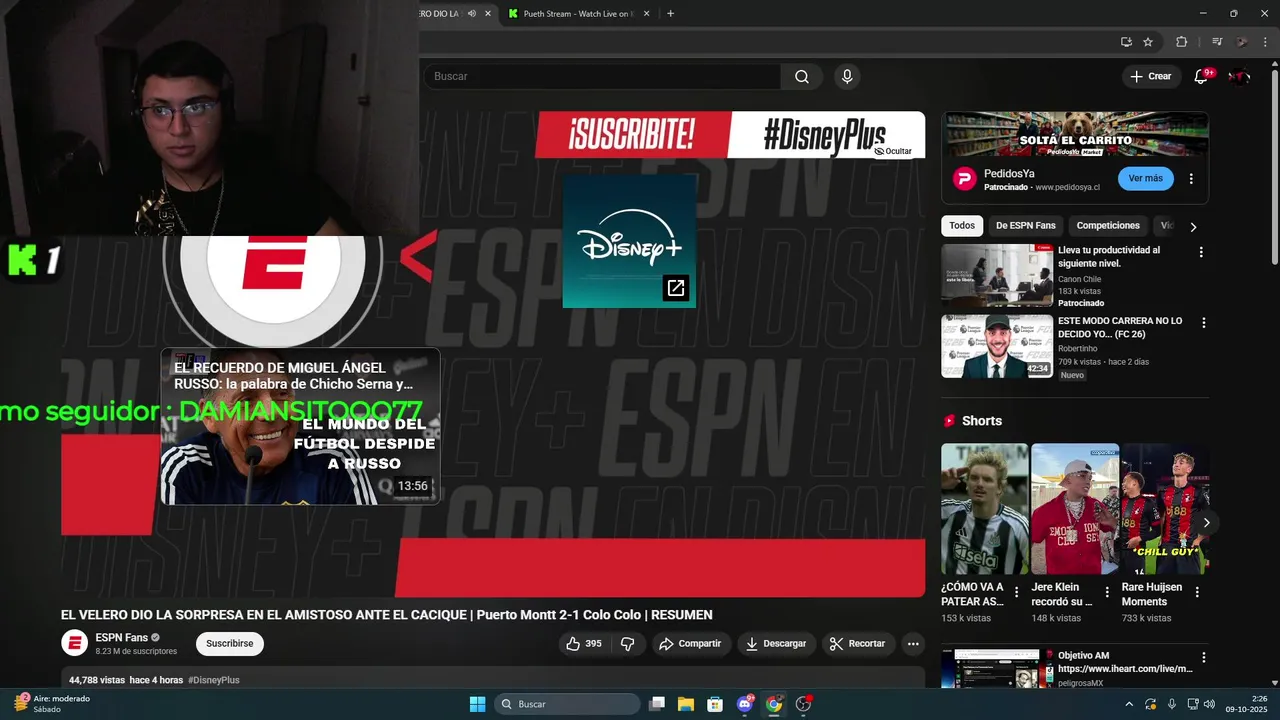Open the Chrome extensions puzzle icon
Viewport: 1280px width, 720px height.
click(1182, 42)
